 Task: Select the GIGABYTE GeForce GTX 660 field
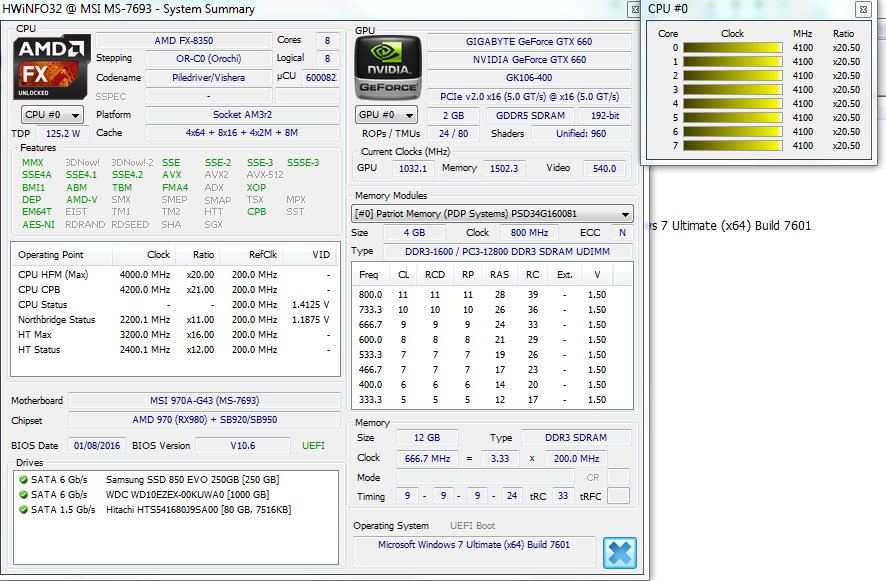(529, 42)
